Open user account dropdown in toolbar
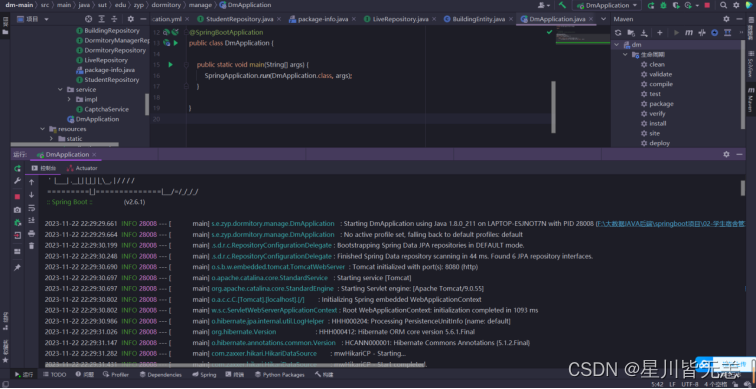Screen dimensions: 756x389 tap(544, 5)
